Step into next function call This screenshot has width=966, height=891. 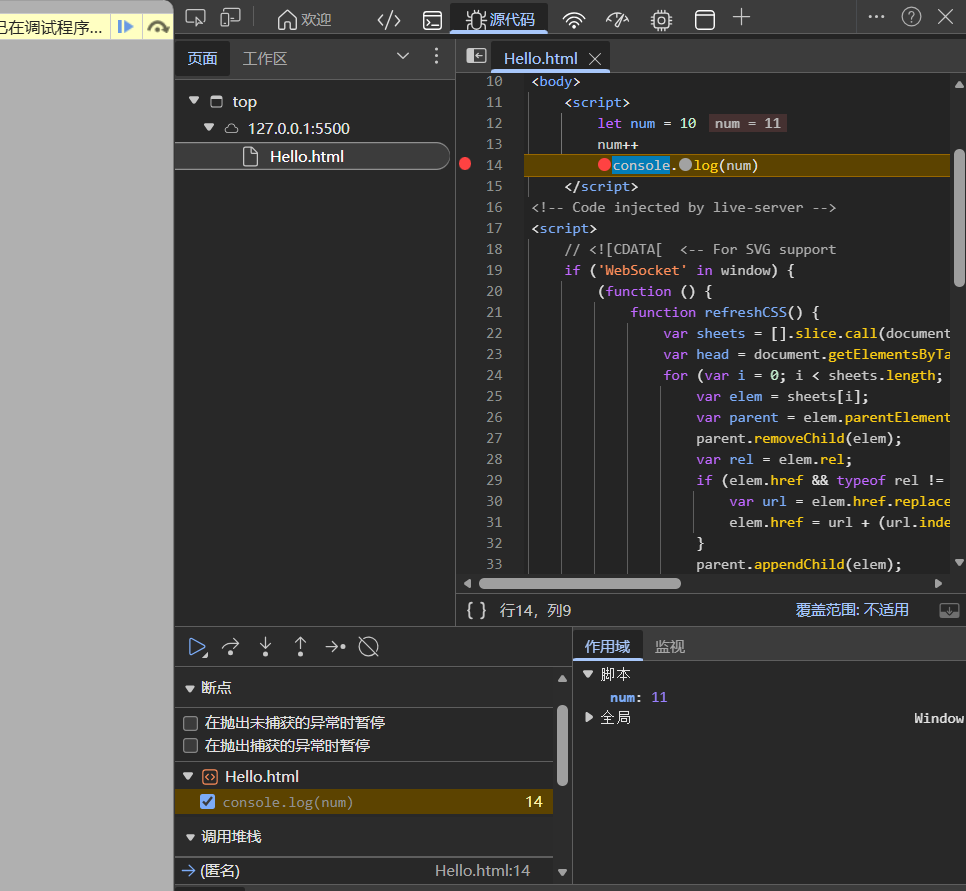(x=265, y=647)
